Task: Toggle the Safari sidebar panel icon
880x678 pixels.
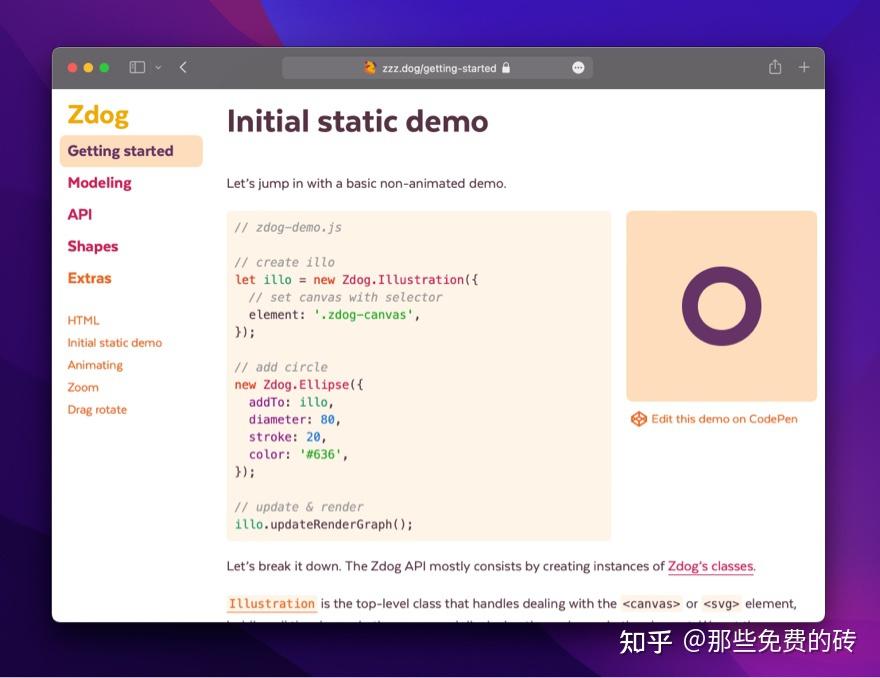Action: pos(135,67)
